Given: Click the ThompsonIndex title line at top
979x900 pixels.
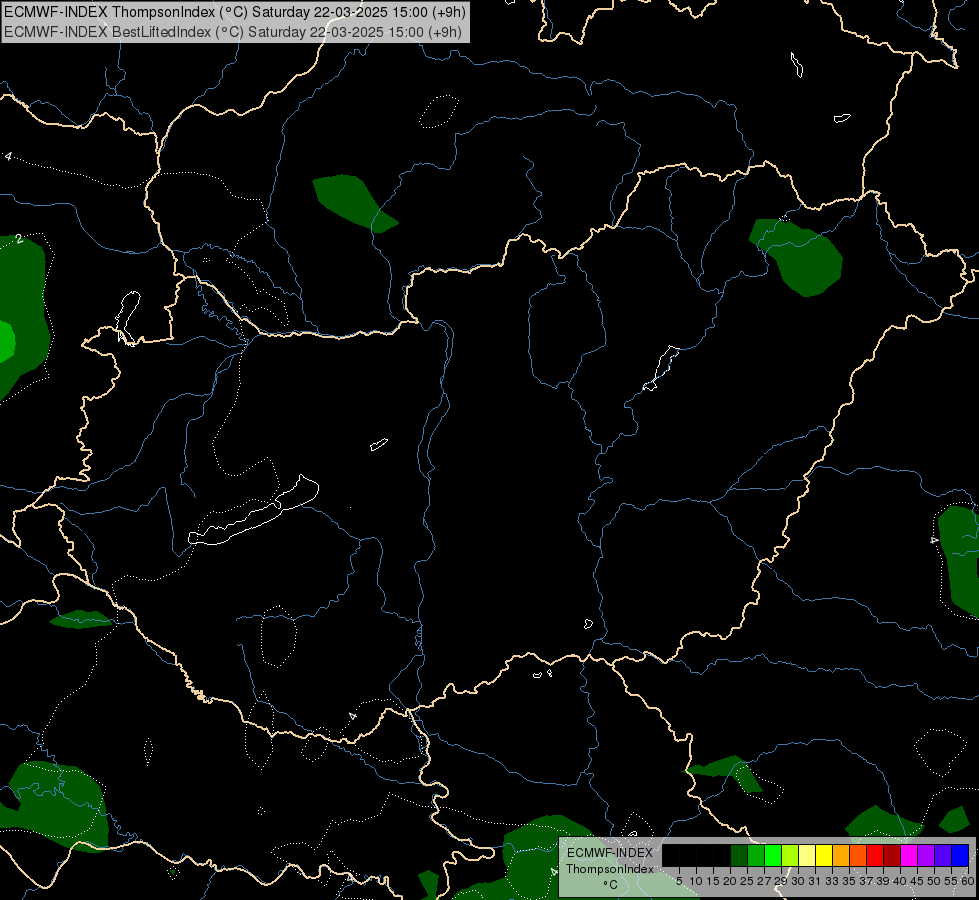Looking at the screenshot, I should coord(235,12).
